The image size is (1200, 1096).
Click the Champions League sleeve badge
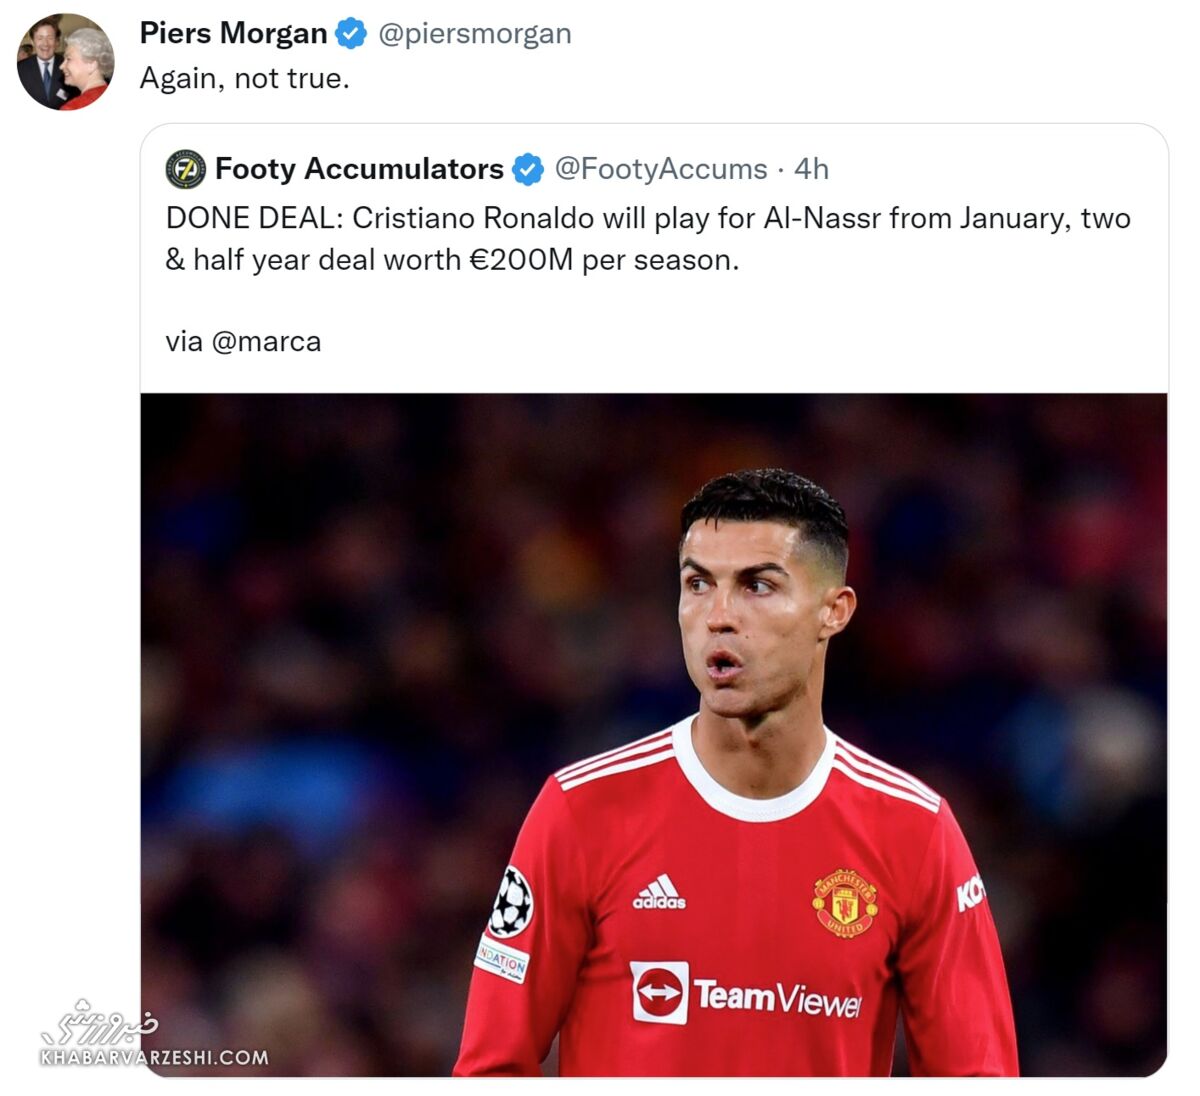point(512,901)
